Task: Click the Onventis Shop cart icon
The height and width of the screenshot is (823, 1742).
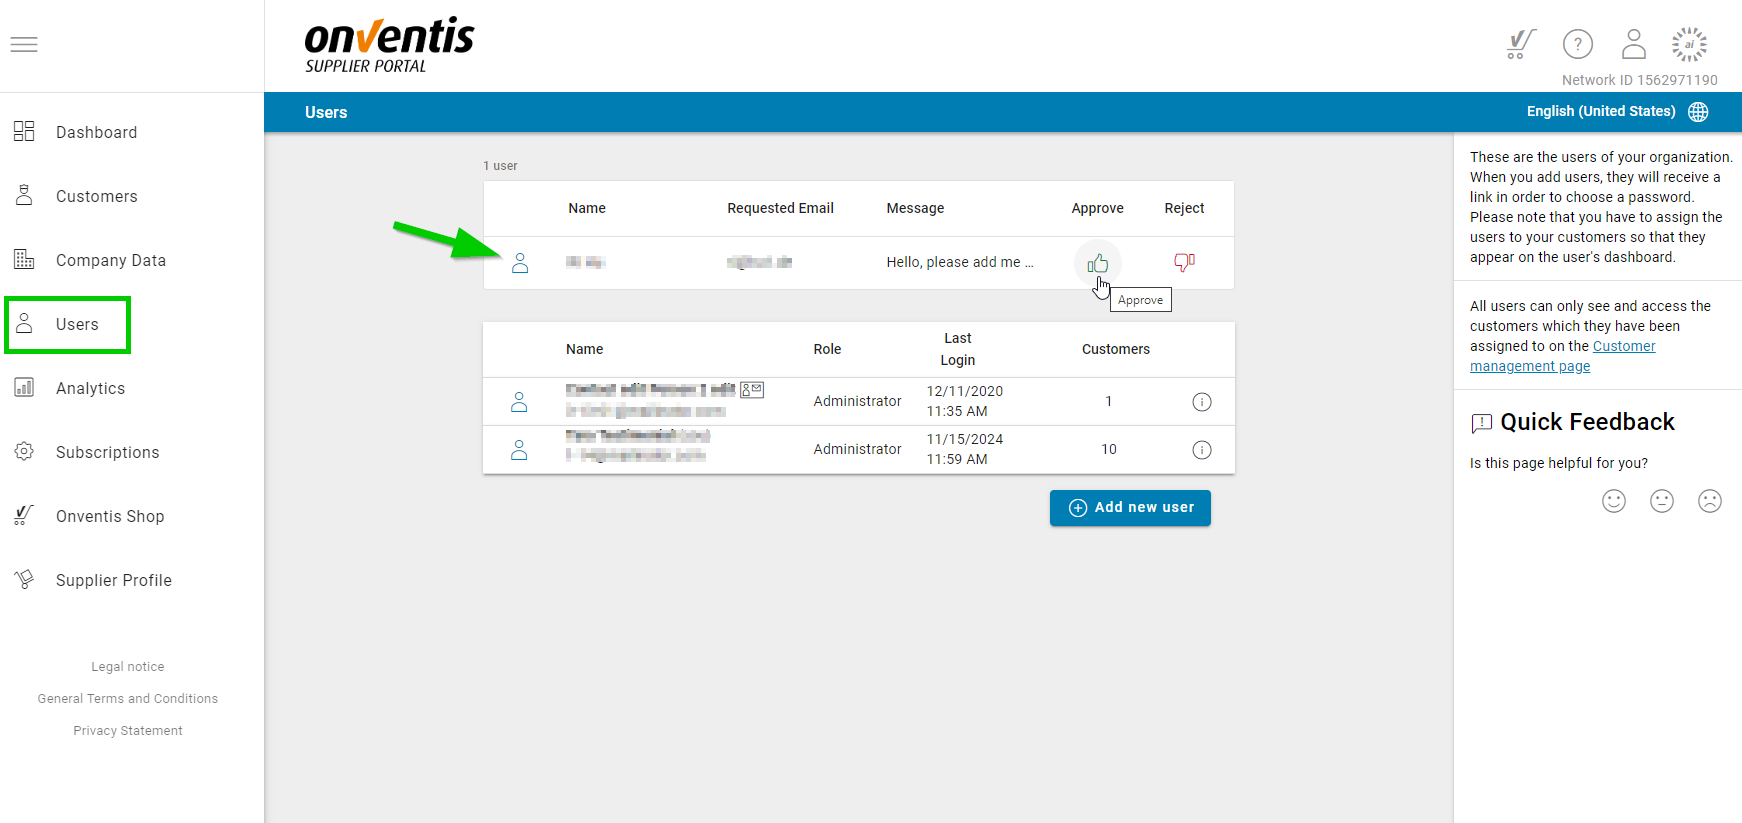Action: [x=24, y=515]
